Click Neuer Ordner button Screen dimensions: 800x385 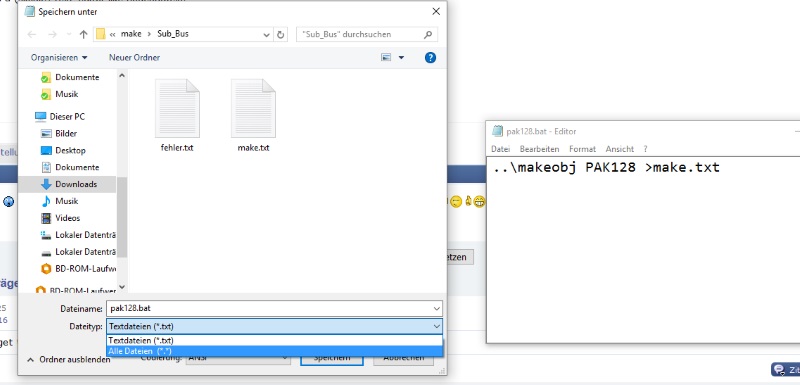tap(134, 58)
